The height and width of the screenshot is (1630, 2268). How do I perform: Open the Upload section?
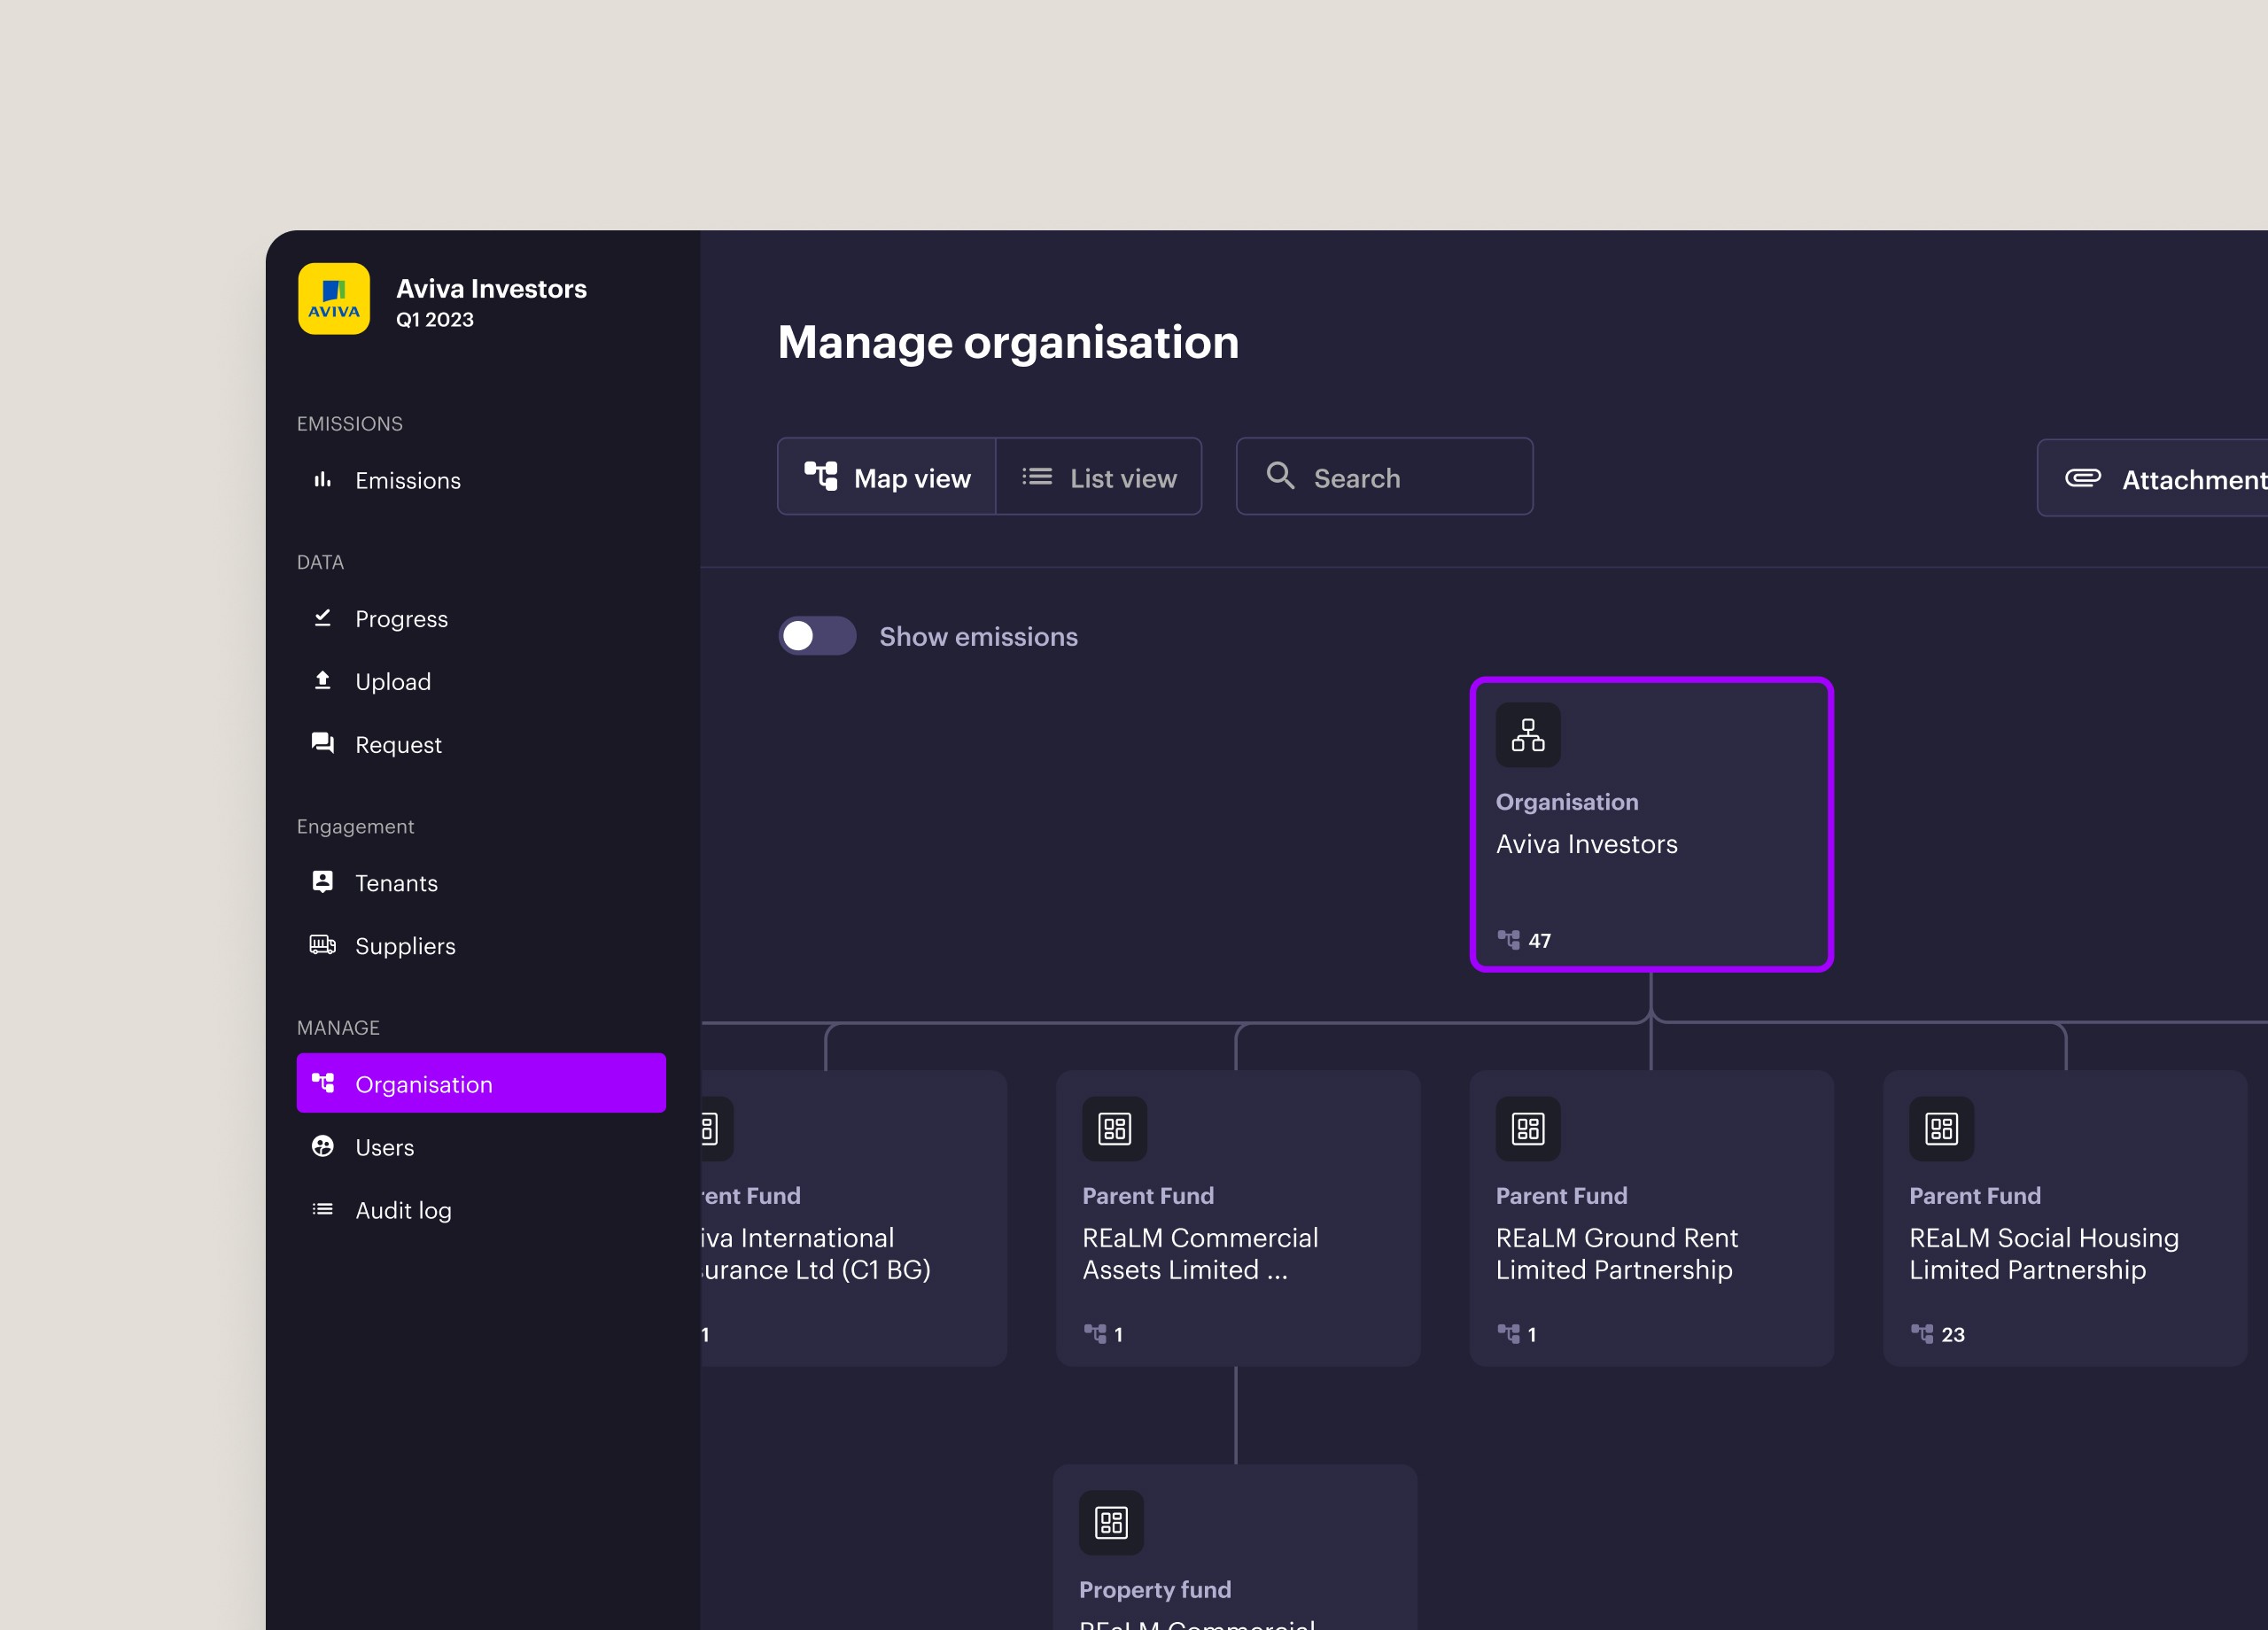tap(392, 682)
